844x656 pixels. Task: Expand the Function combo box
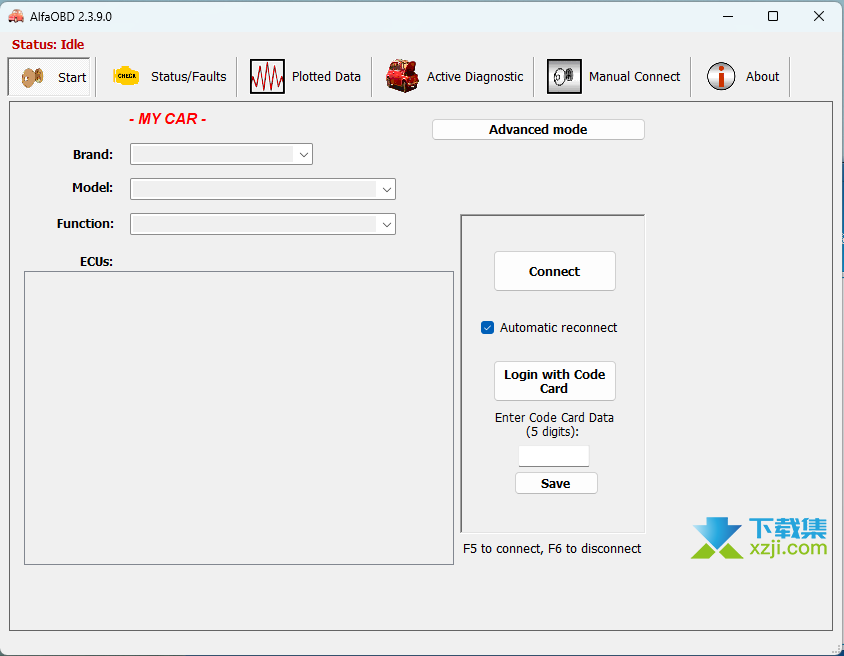pyautogui.click(x=385, y=224)
